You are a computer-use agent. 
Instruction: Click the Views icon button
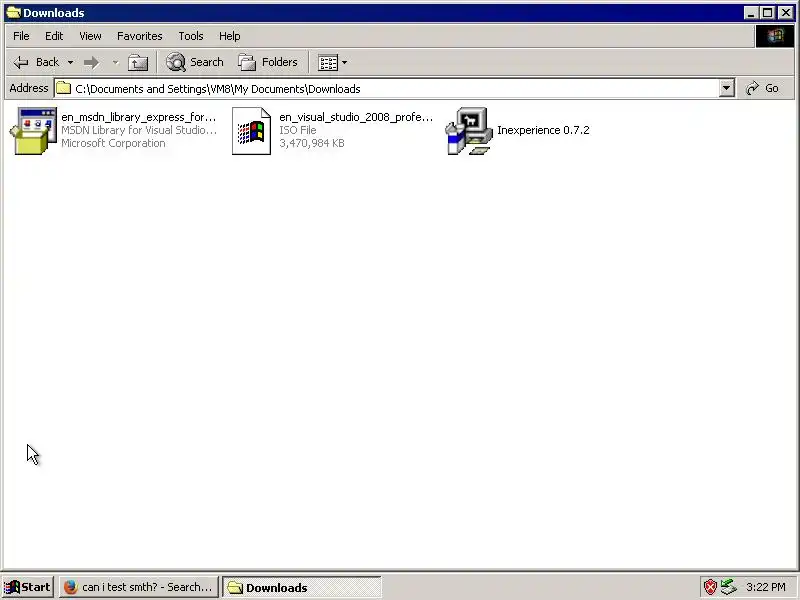click(328, 63)
